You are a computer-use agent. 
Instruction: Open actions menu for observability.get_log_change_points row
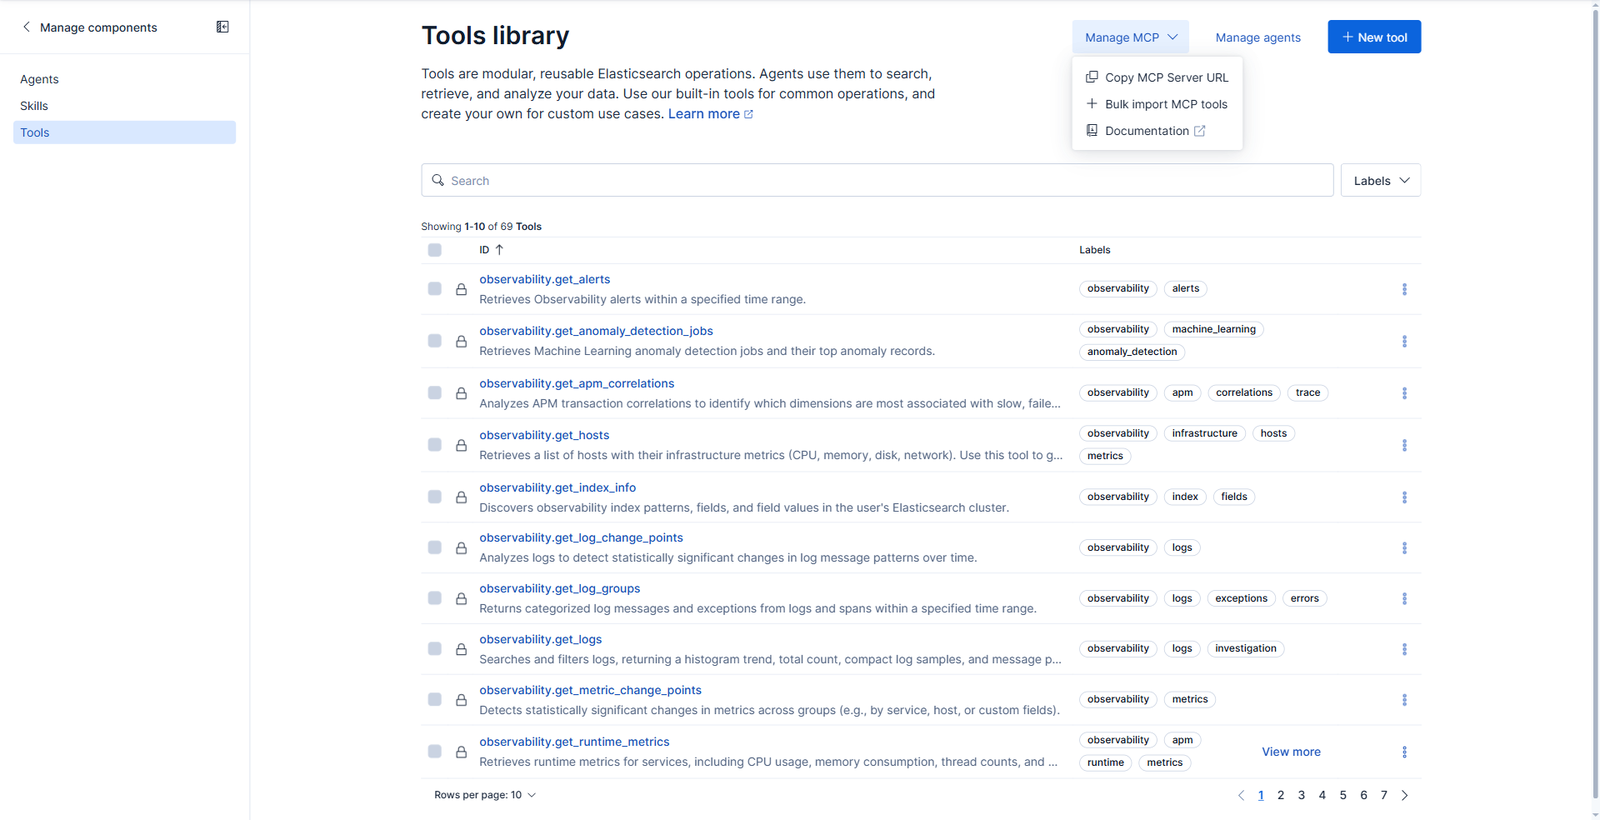coord(1404,548)
